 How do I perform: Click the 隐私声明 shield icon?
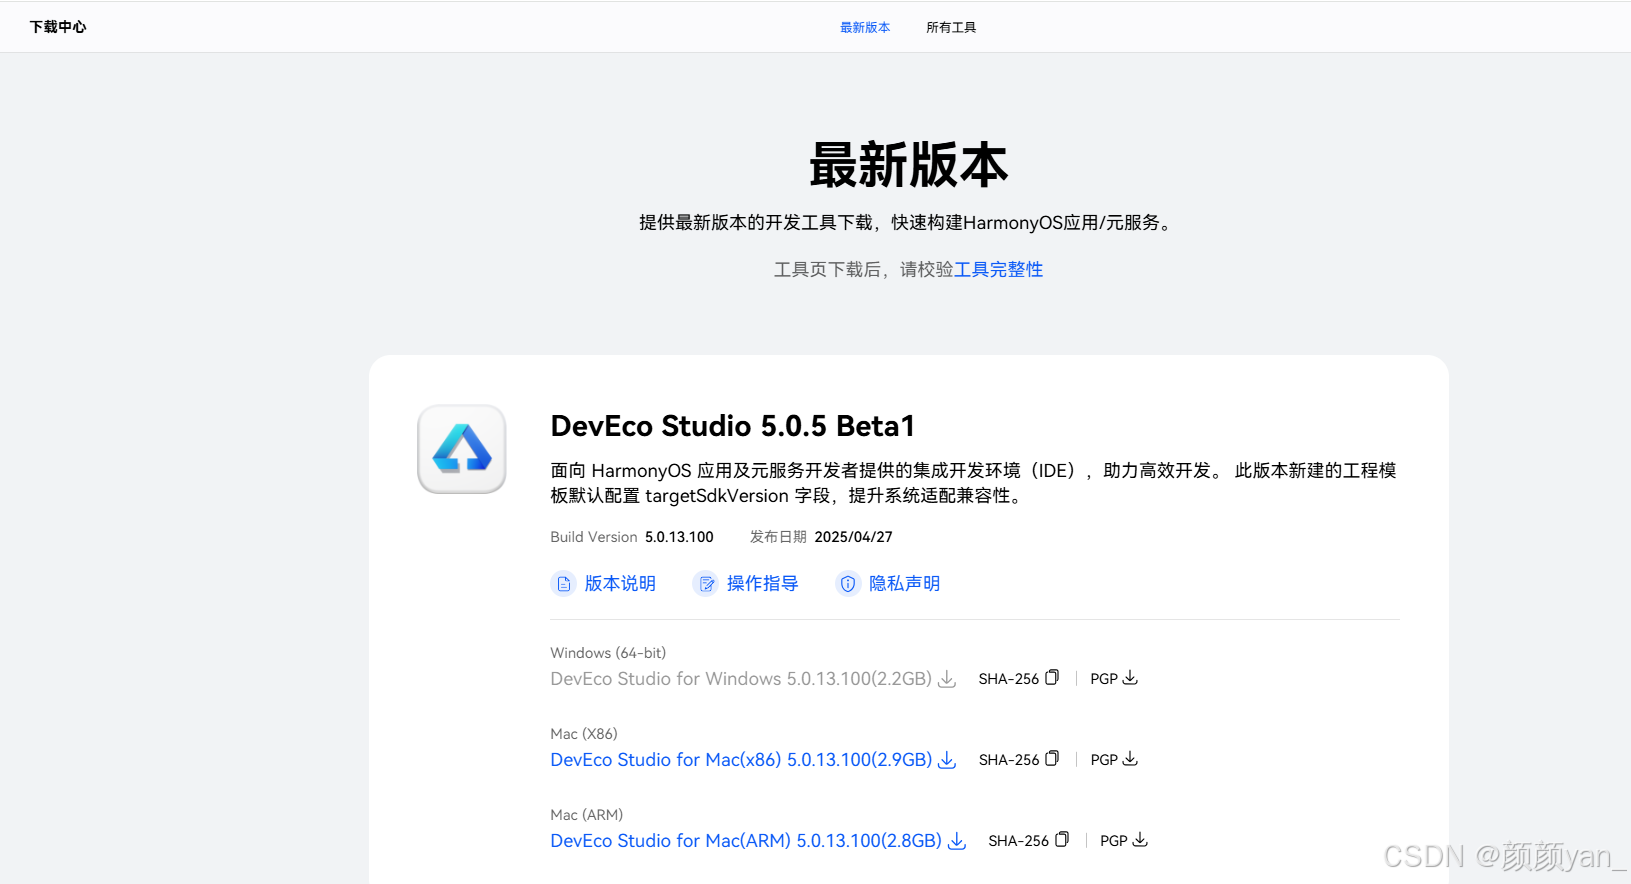pyautogui.click(x=848, y=583)
